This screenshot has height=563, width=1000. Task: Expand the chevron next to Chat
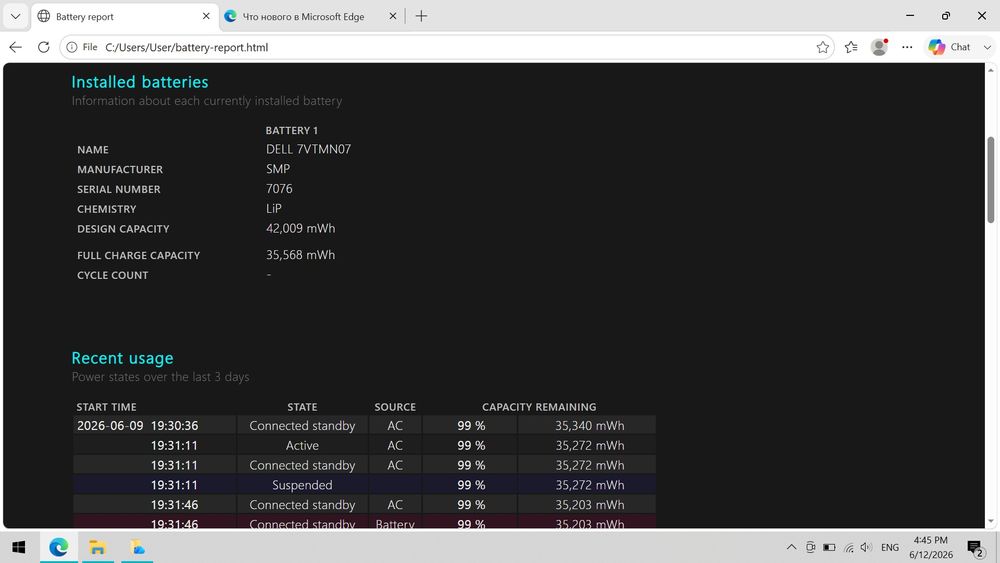[987, 47]
